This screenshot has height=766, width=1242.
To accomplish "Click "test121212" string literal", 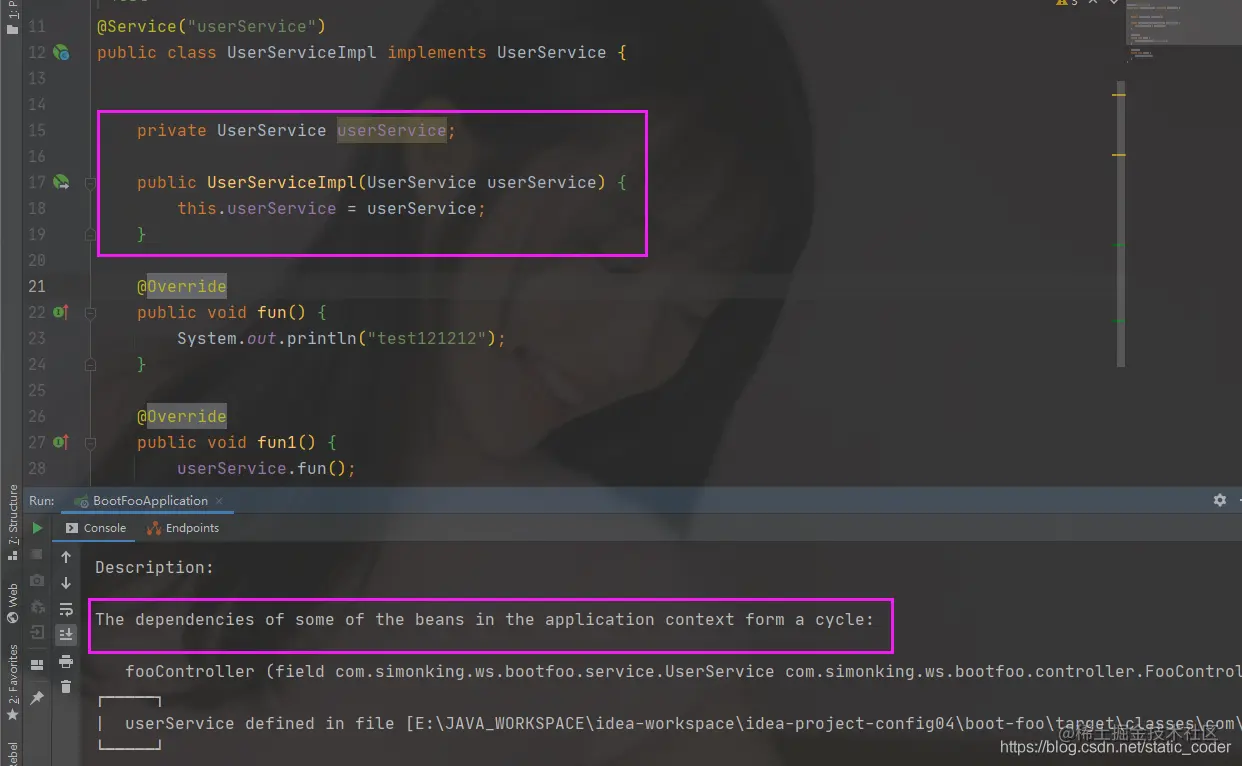I will [426, 338].
